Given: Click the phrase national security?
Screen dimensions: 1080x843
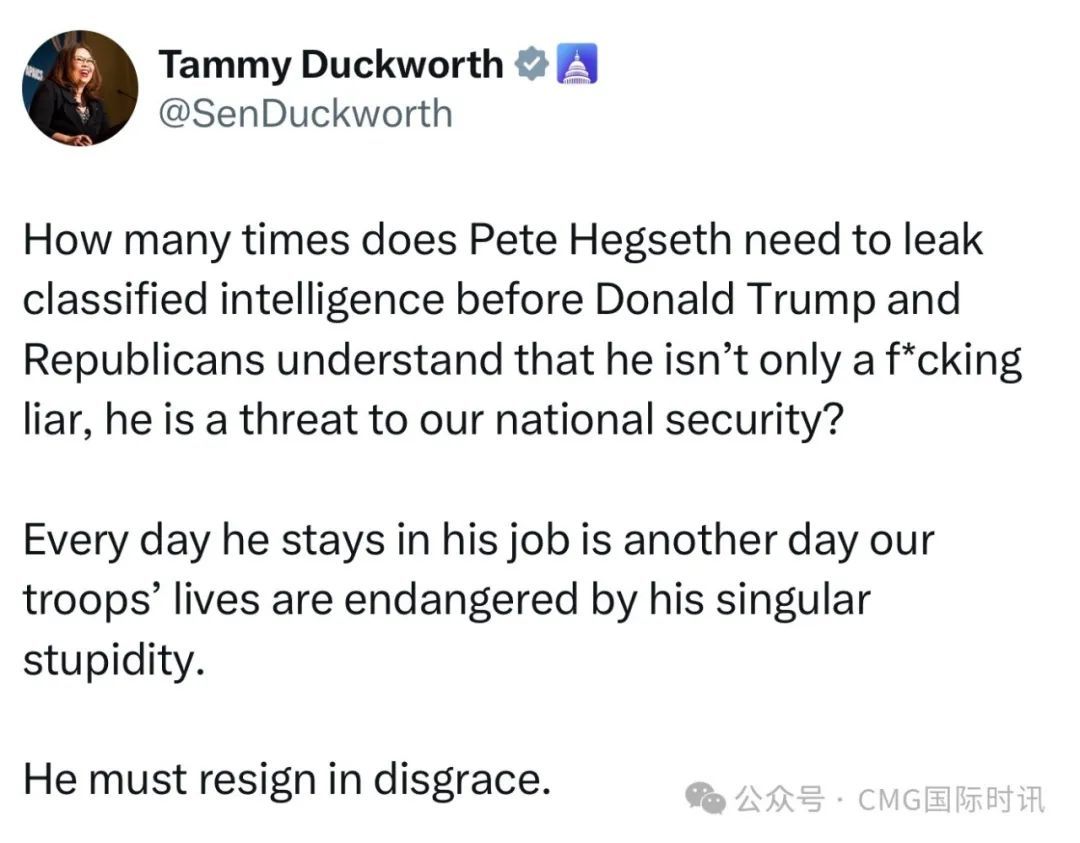Looking at the screenshot, I should [669, 420].
